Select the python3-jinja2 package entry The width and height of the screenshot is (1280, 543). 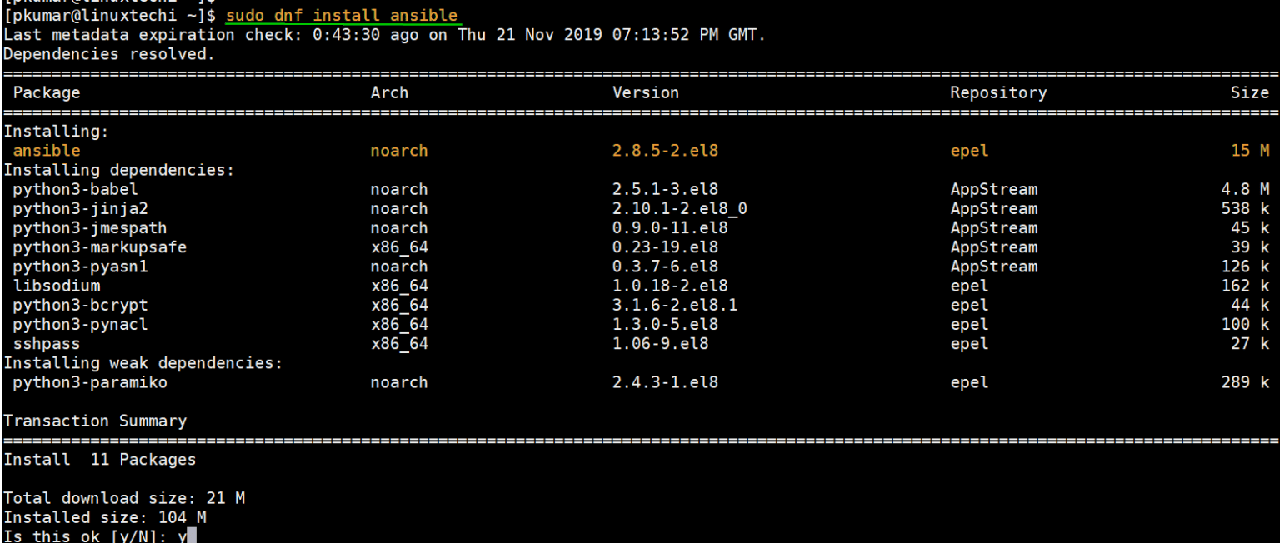click(x=80, y=209)
